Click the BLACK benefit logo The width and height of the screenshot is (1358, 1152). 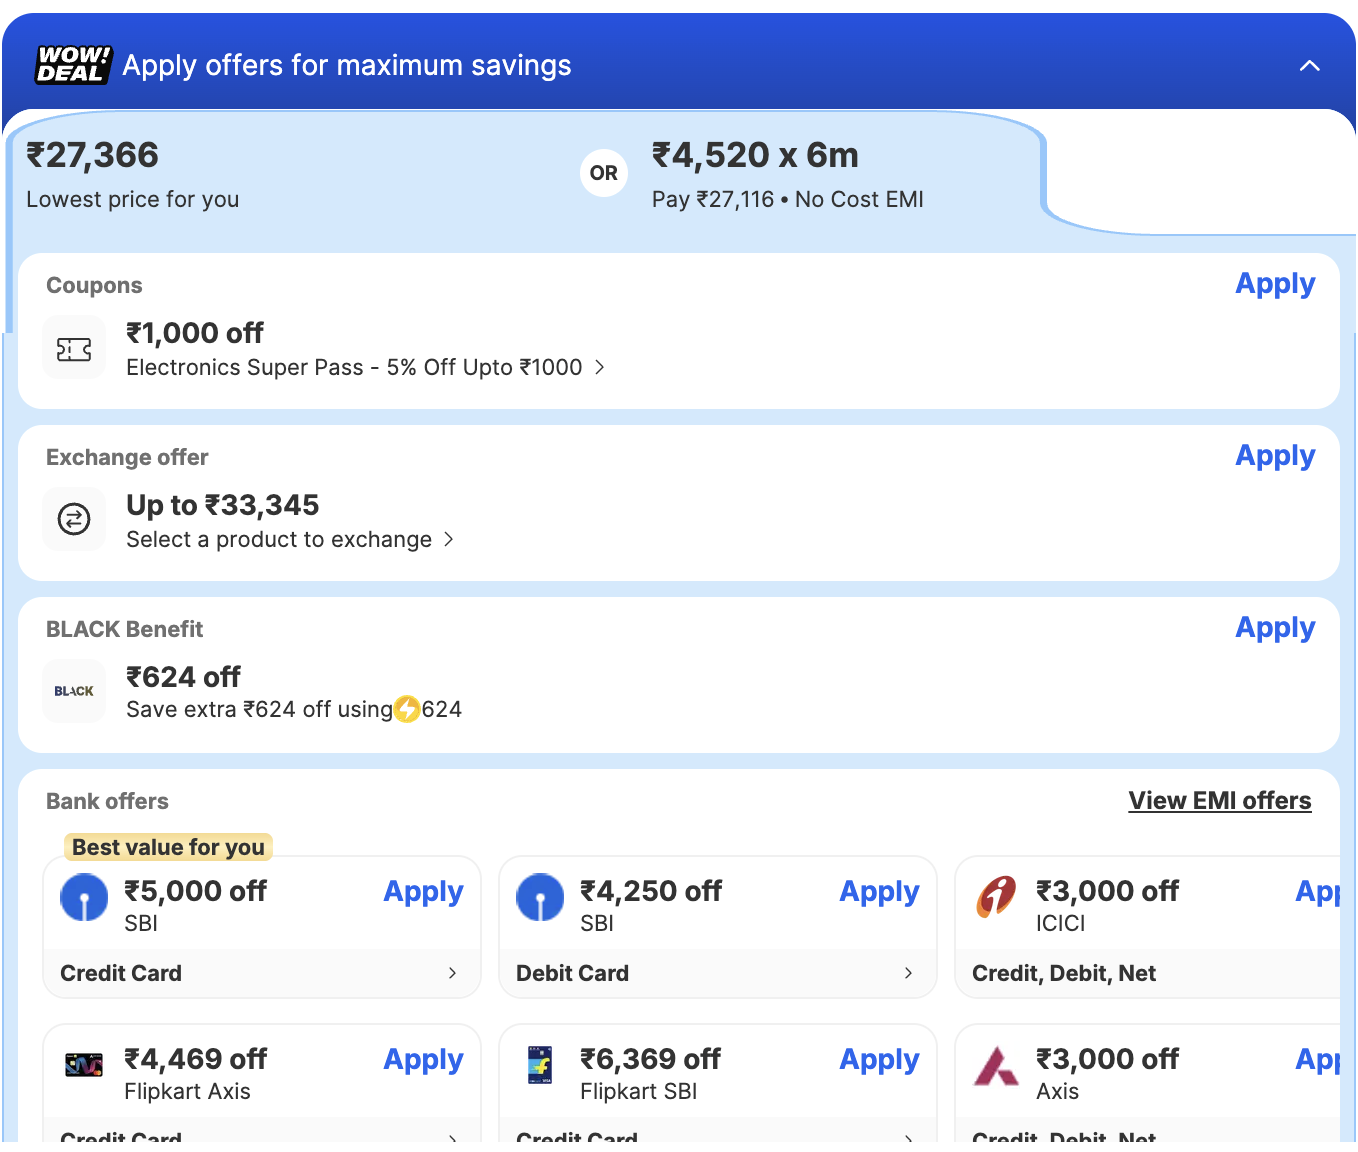coord(73,691)
